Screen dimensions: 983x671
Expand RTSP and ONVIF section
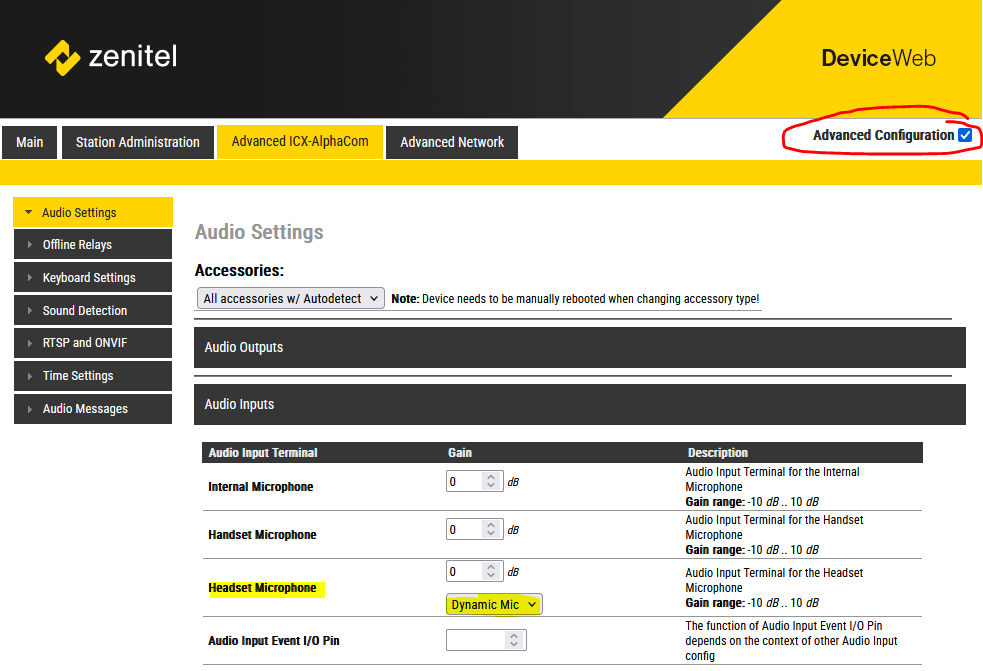92,343
